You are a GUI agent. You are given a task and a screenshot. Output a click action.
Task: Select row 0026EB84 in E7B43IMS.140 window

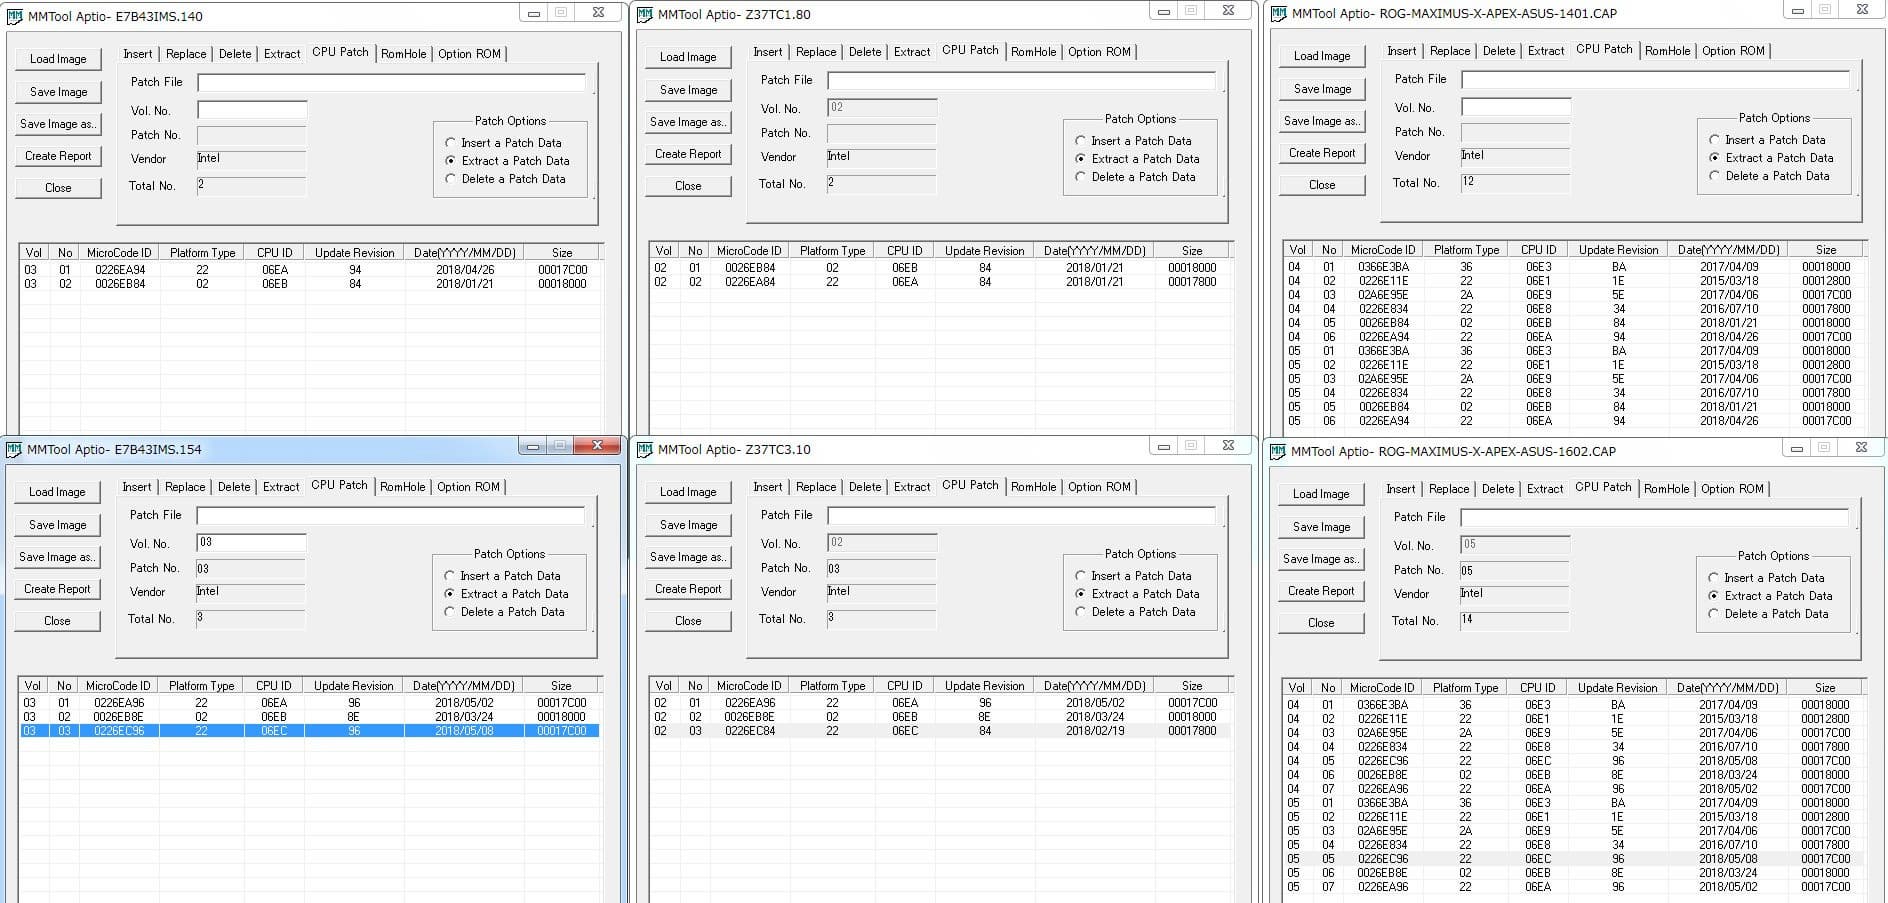(310, 284)
